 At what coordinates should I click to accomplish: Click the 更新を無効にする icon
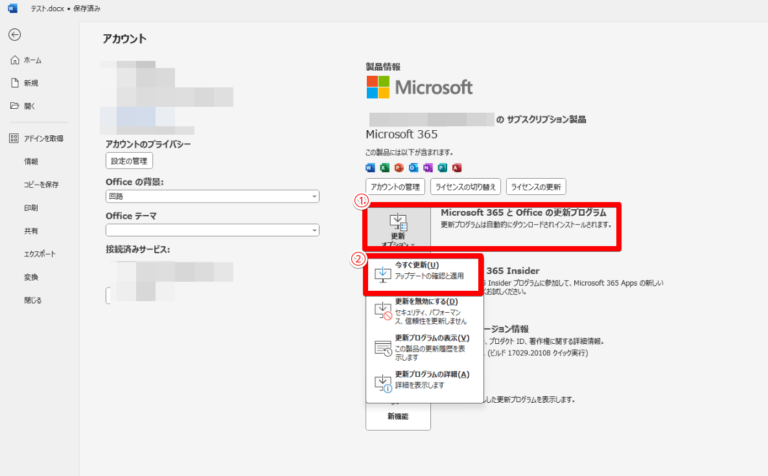(383, 311)
